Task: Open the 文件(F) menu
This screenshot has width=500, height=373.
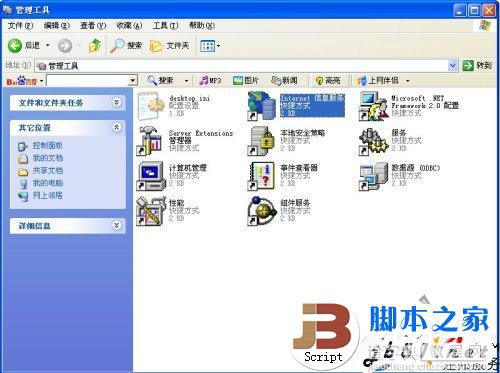Action: tap(20, 25)
